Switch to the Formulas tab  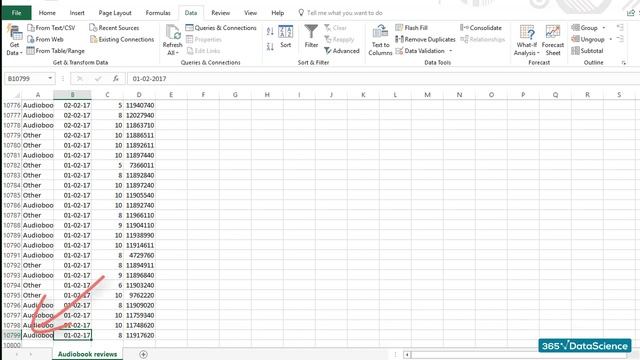(x=158, y=13)
